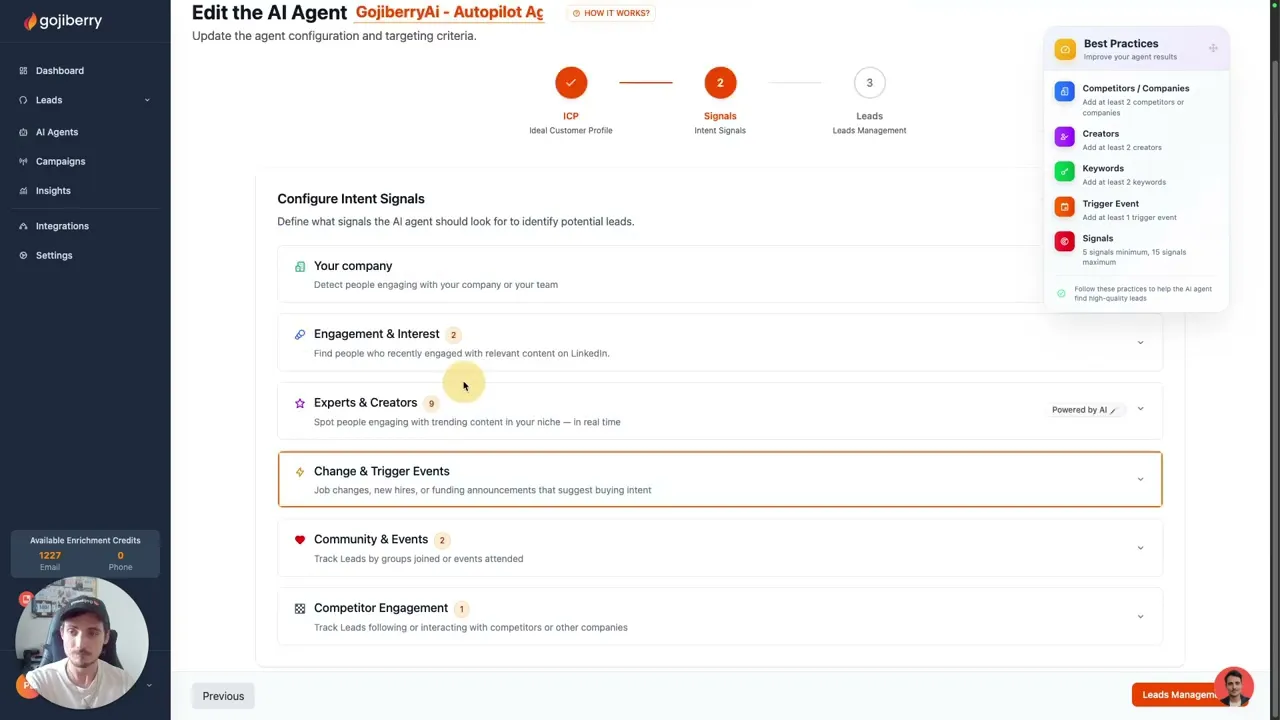Click the Community & Events heart icon

click(x=299, y=539)
